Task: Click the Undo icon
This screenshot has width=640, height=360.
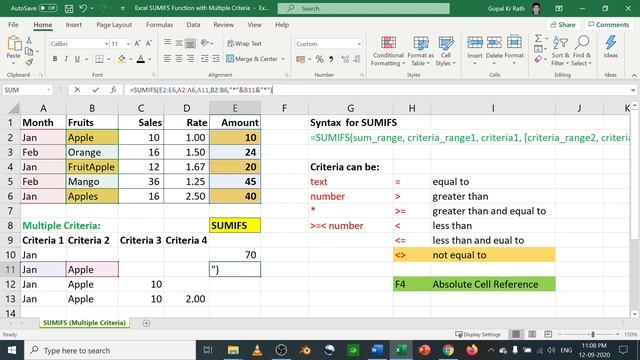Action: click(x=83, y=8)
